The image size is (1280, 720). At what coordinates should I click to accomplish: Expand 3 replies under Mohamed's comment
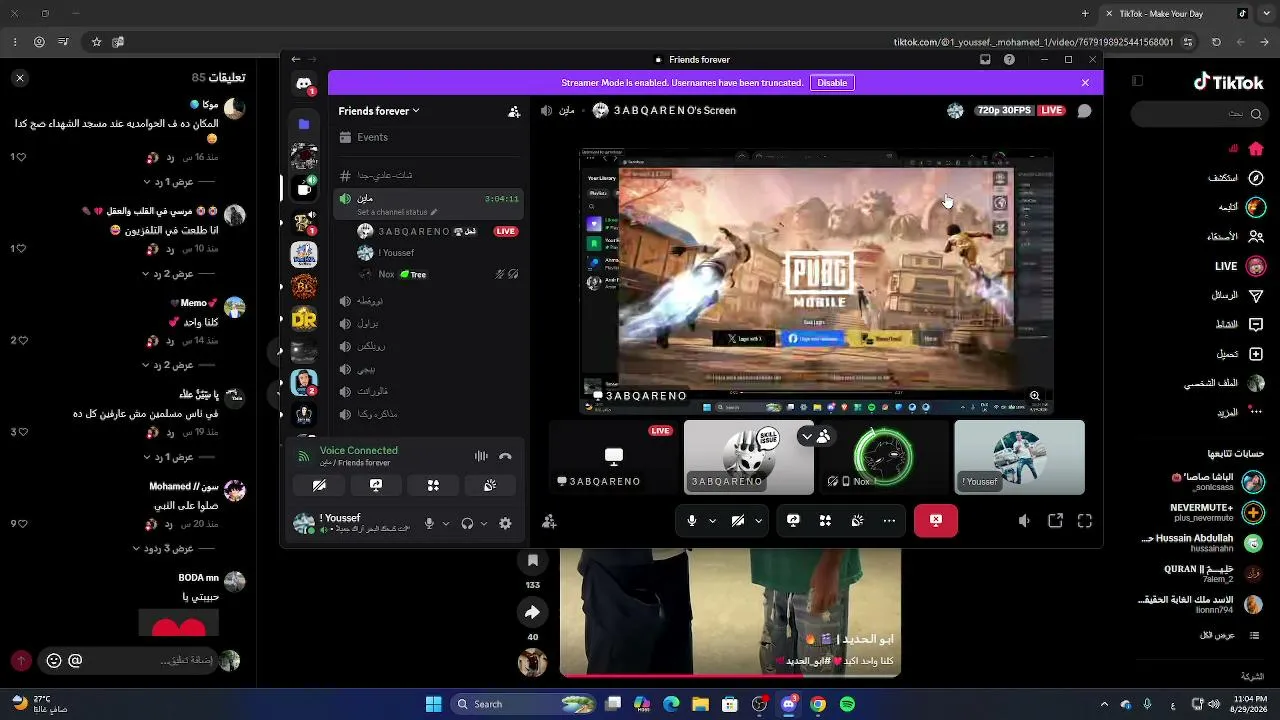coord(169,548)
